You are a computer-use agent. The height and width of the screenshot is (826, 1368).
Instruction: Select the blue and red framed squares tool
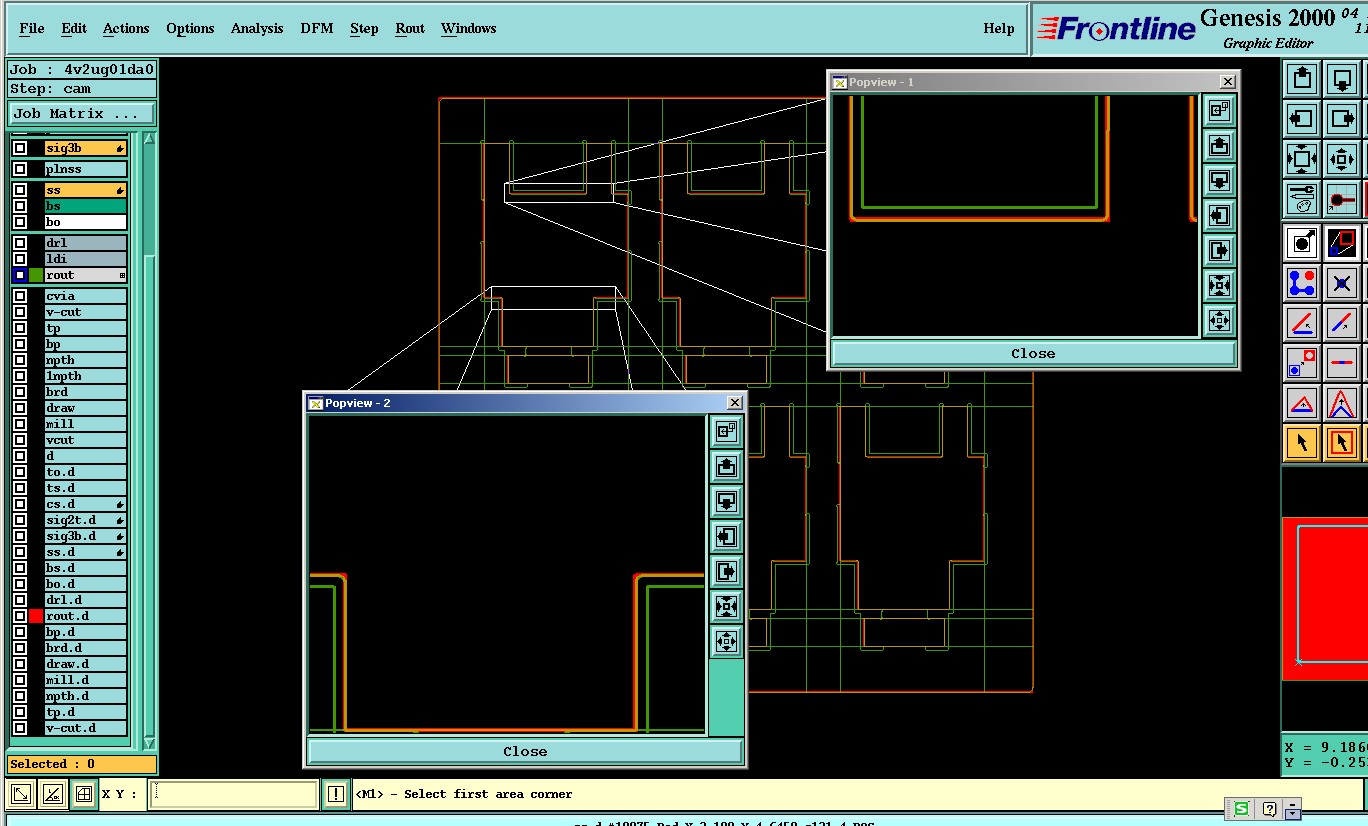[1301, 363]
